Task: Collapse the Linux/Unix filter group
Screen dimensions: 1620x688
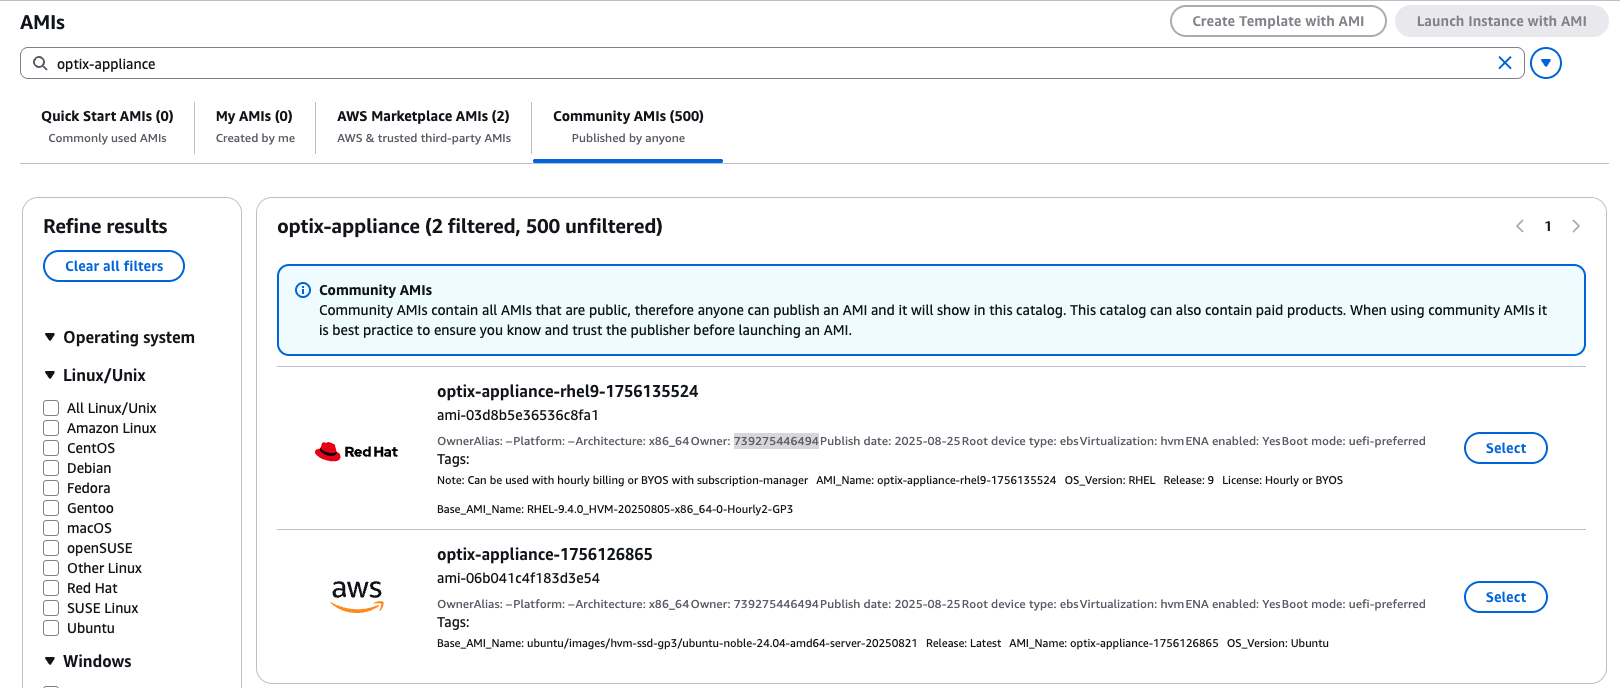Action: pyautogui.click(x=50, y=375)
